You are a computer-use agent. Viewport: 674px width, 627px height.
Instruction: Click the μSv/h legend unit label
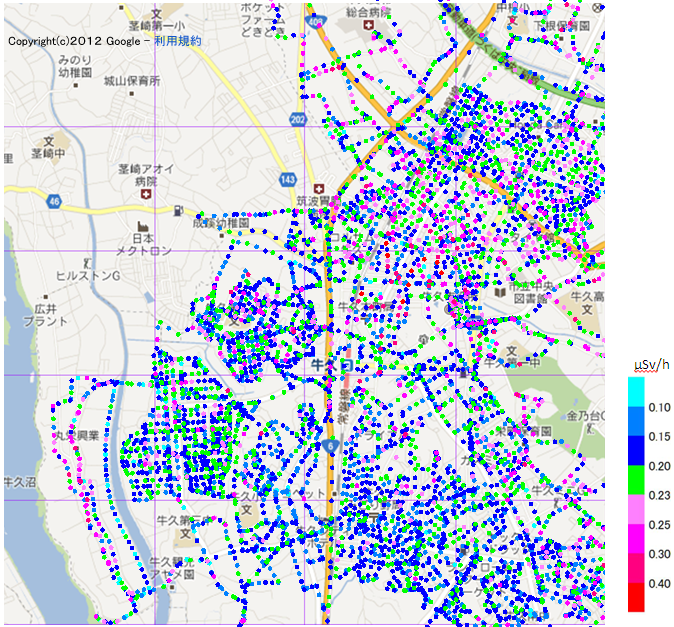point(652,365)
